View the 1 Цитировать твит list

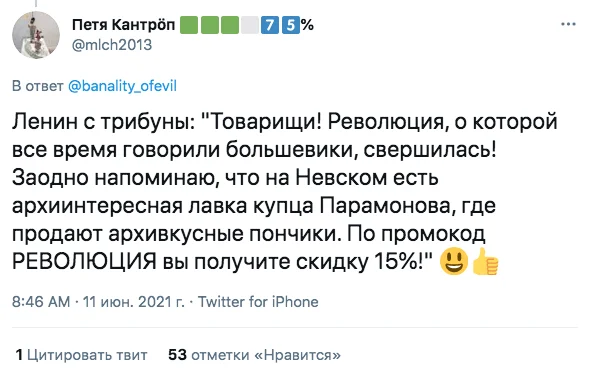pyautogui.click(x=81, y=355)
